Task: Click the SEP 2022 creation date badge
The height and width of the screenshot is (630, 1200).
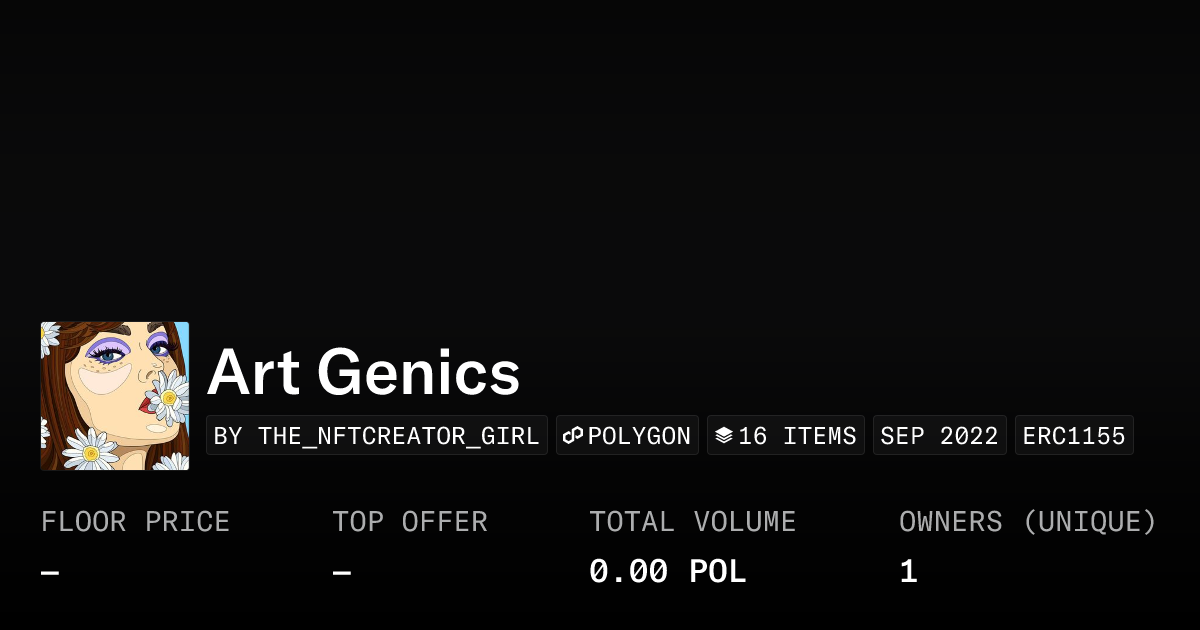Action: click(939, 436)
